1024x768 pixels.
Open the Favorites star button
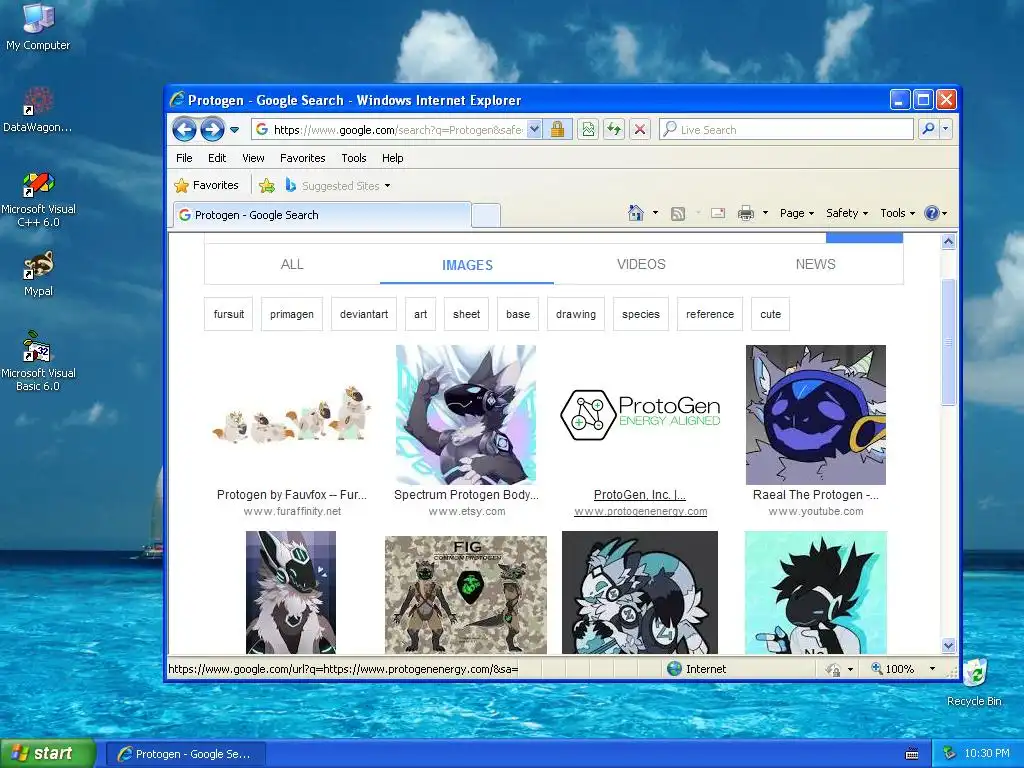click(206, 185)
